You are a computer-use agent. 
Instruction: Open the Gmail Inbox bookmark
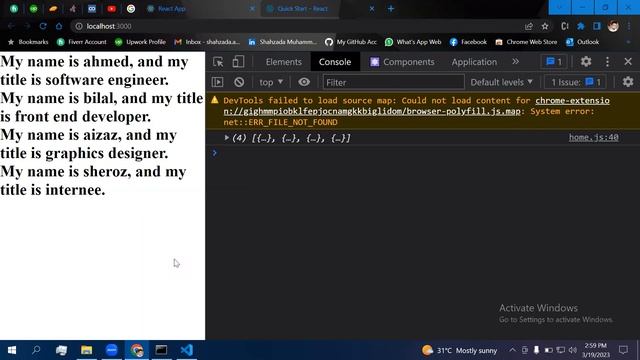point(207,42)
